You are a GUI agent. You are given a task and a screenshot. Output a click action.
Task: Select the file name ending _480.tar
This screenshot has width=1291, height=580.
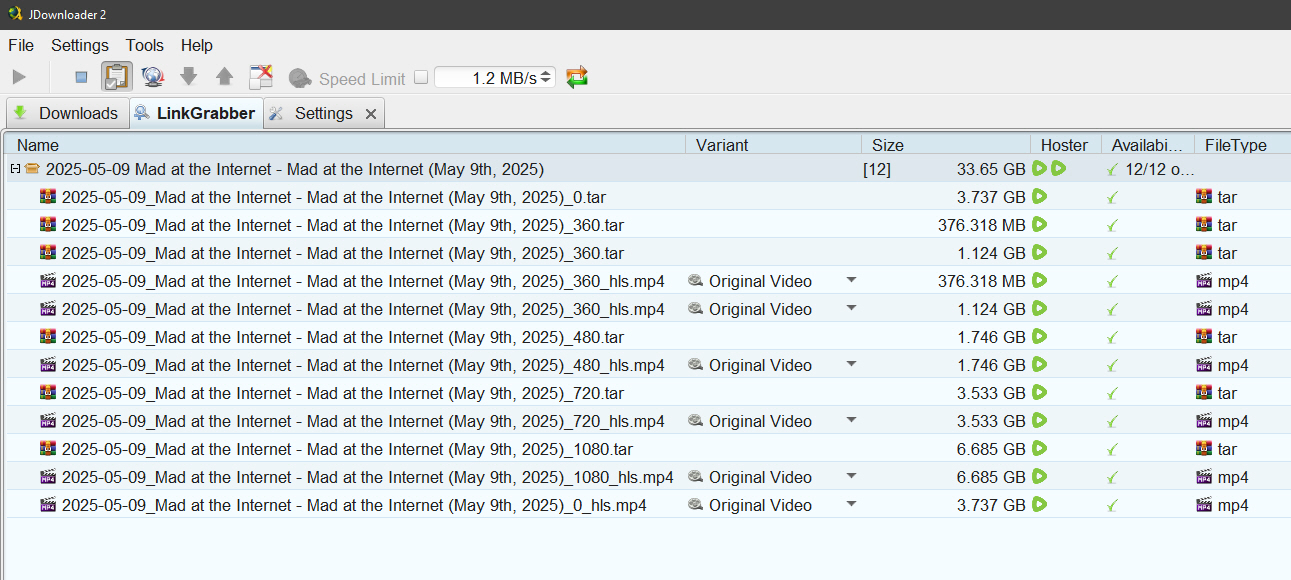(x=343, y=337)
